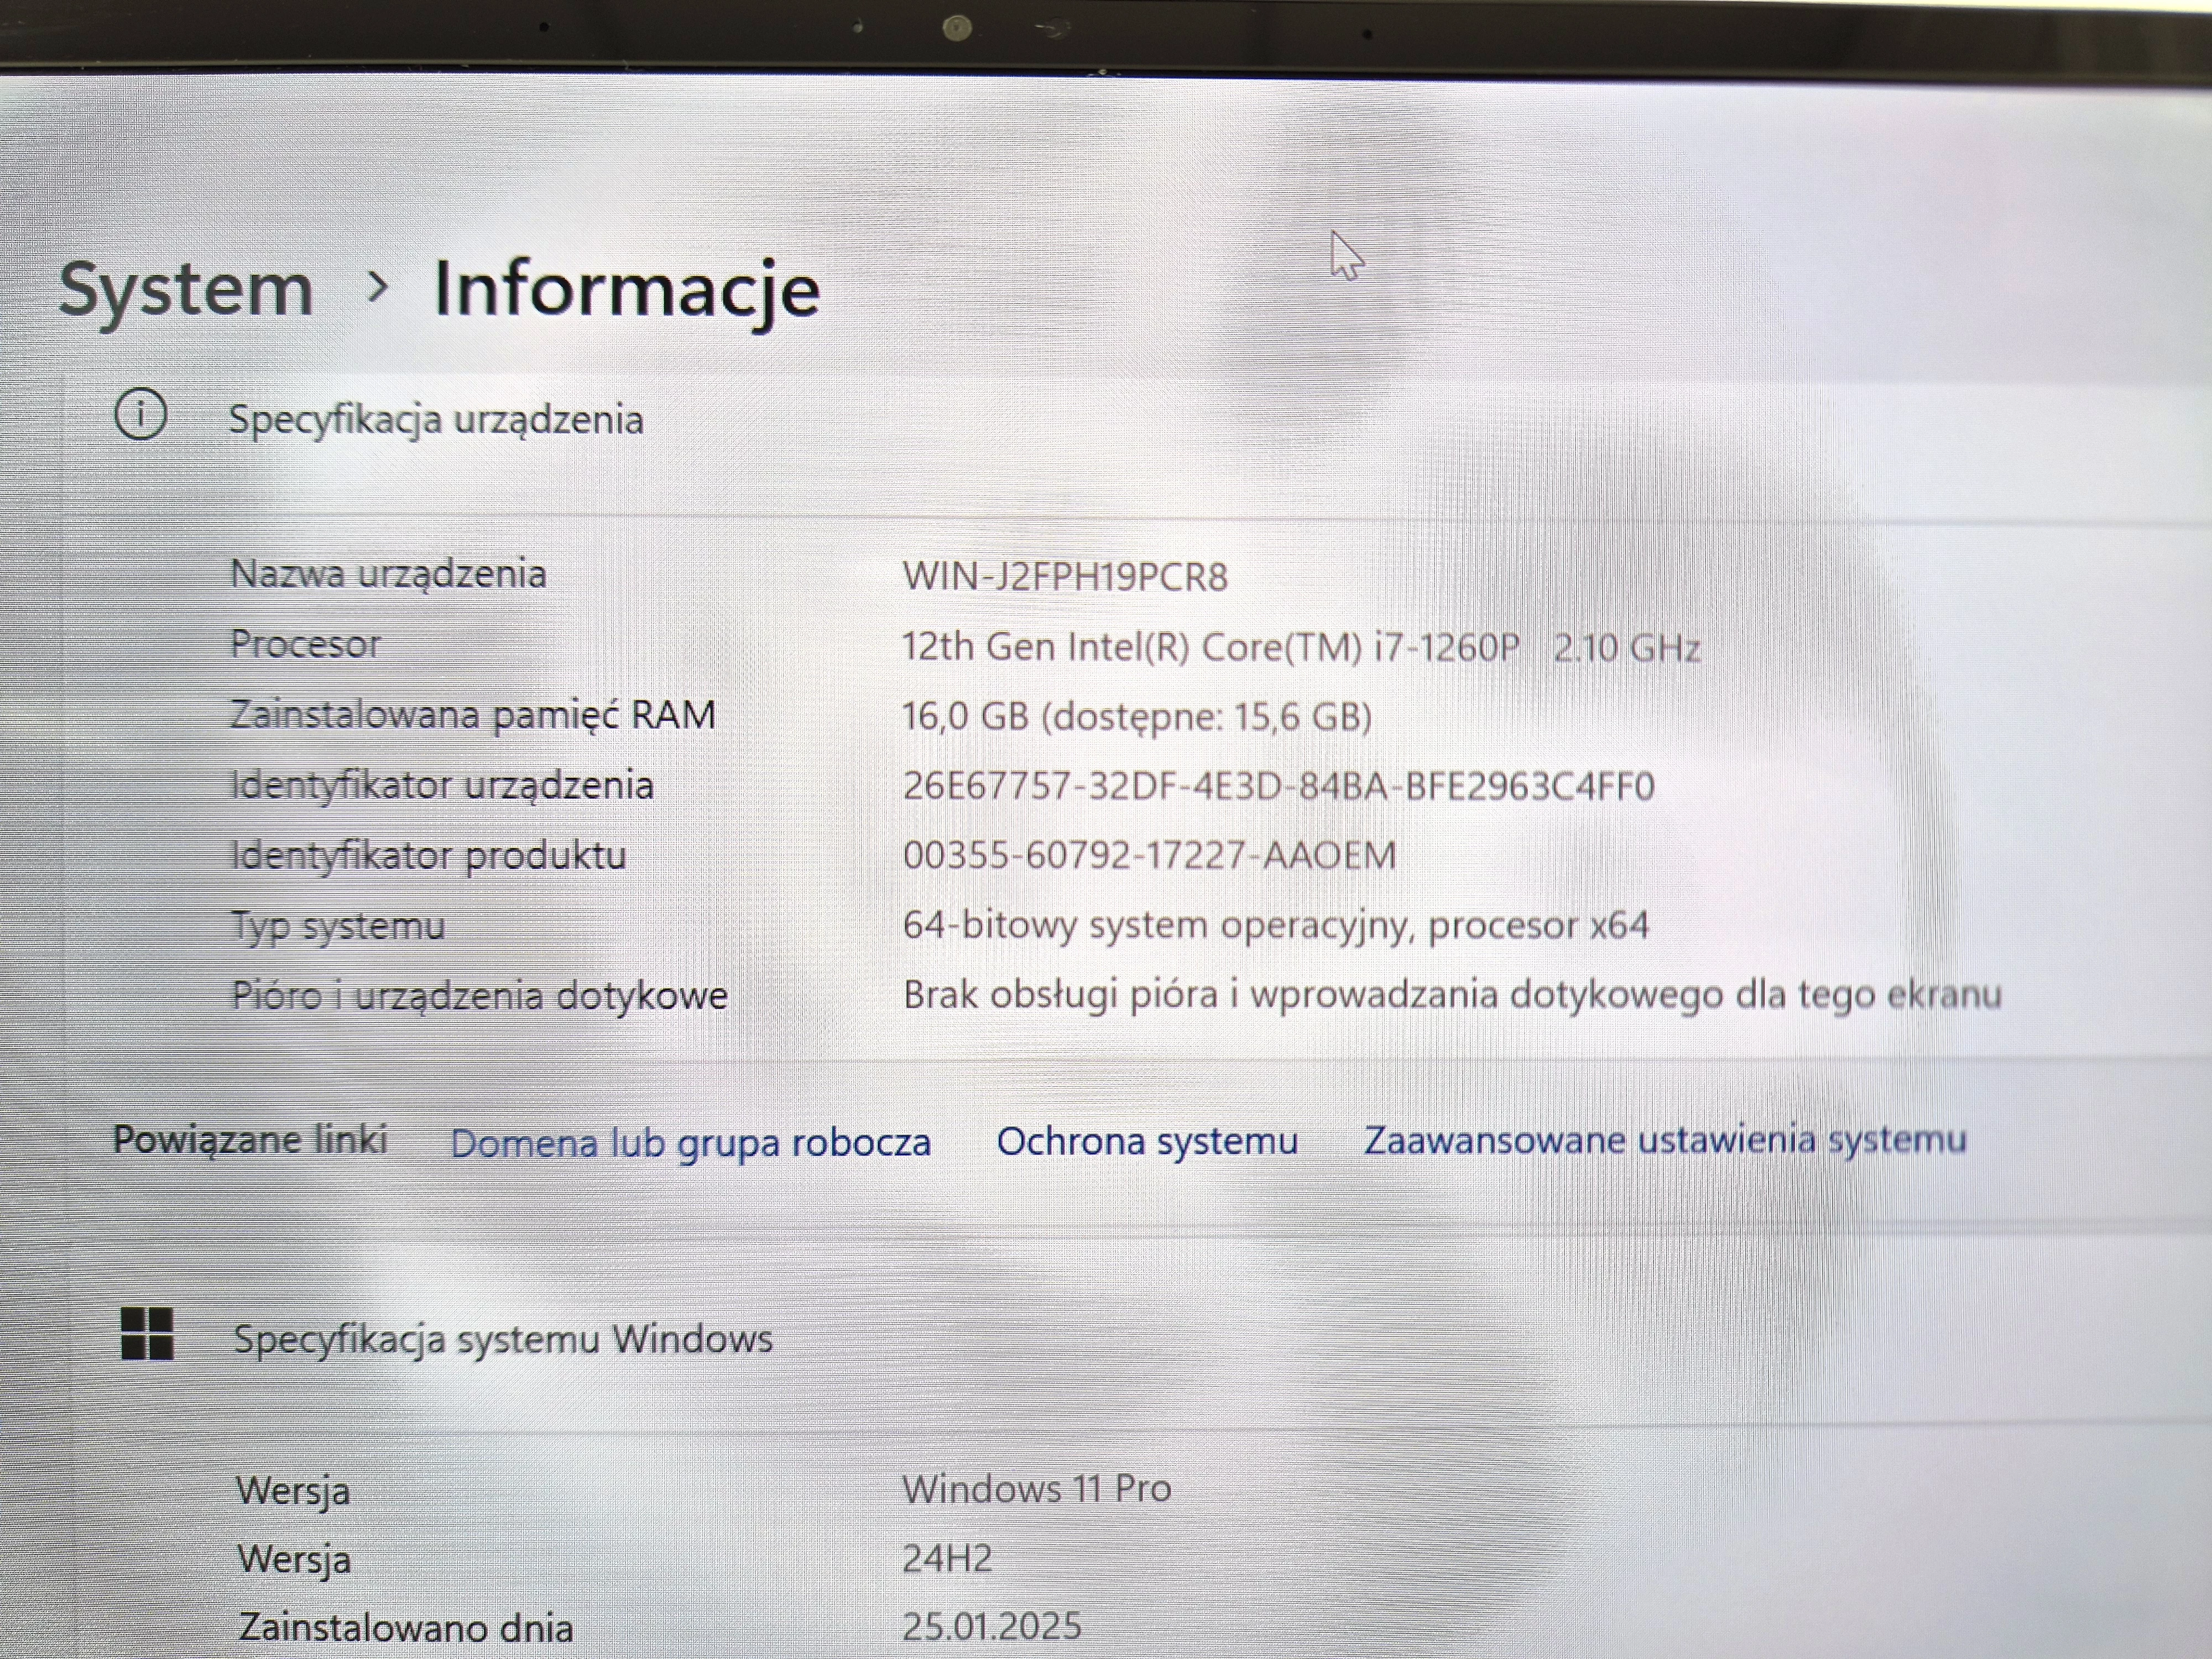Select device ID 26E67757-32DF-4E3D-84BA-BFE2963C4FF0

click(x=1278, y=786)
